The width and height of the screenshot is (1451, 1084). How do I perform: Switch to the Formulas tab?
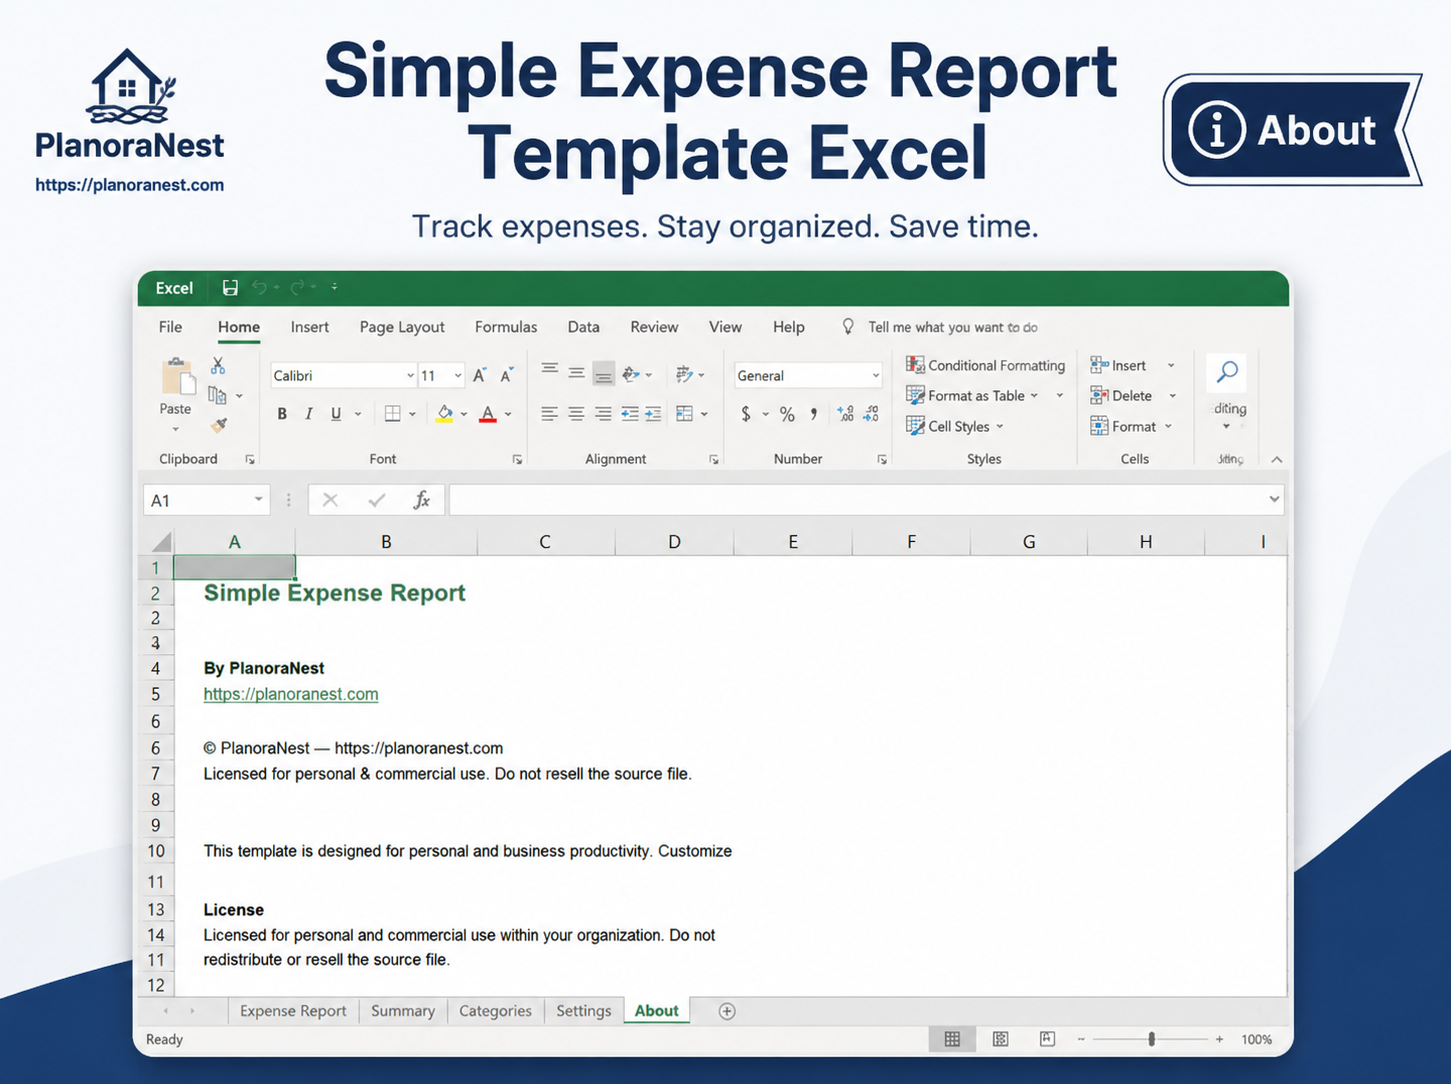(x=506, y=327)
